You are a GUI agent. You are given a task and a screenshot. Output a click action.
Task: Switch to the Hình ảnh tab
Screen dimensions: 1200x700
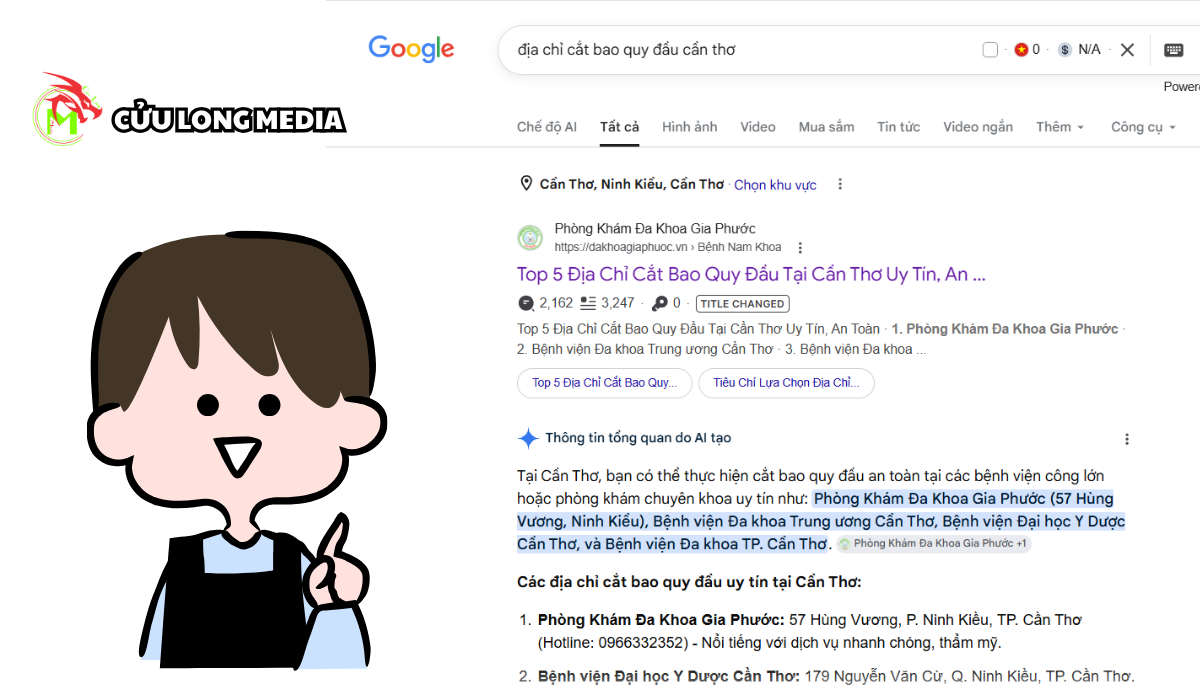690,127
